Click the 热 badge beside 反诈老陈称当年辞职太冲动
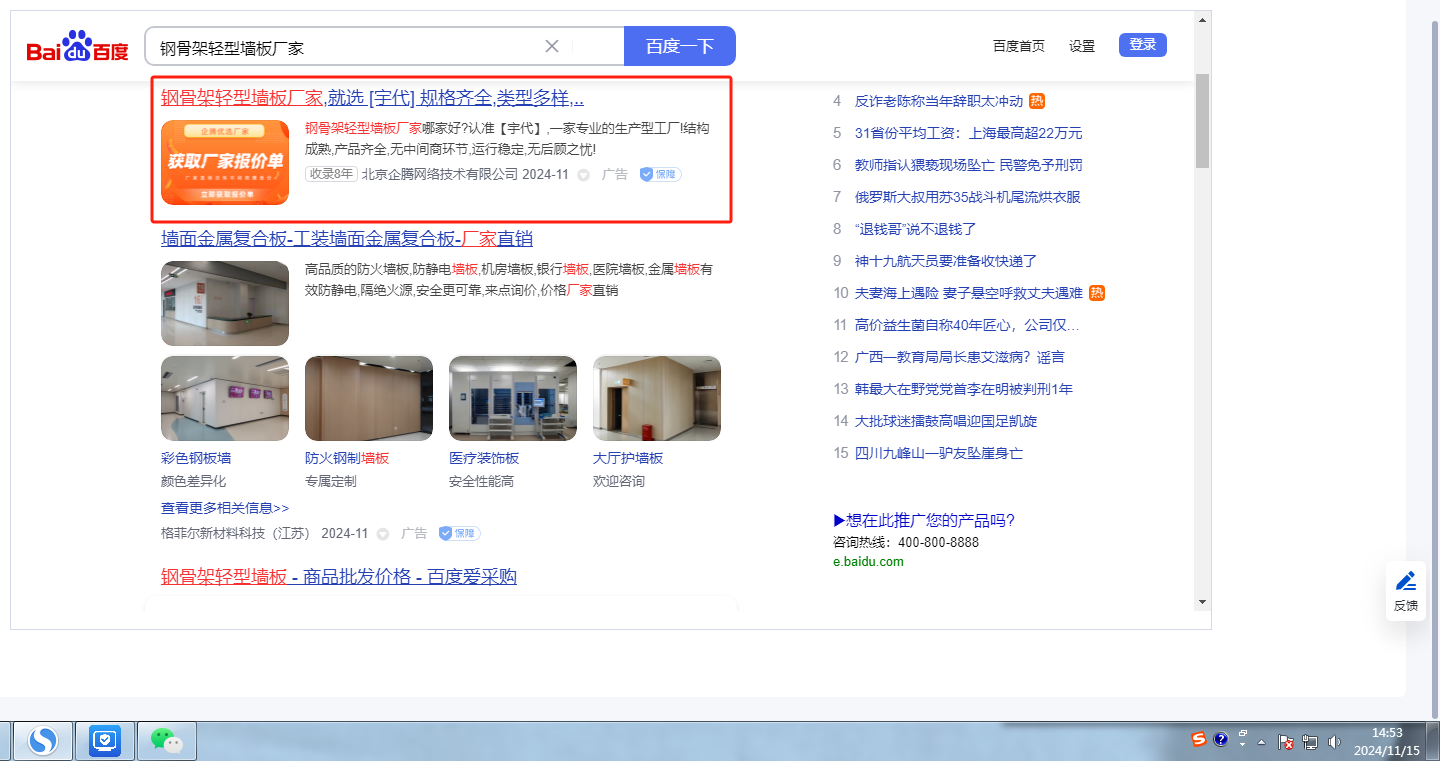This screenshot has width=1440, height=761. [1037, 101]
